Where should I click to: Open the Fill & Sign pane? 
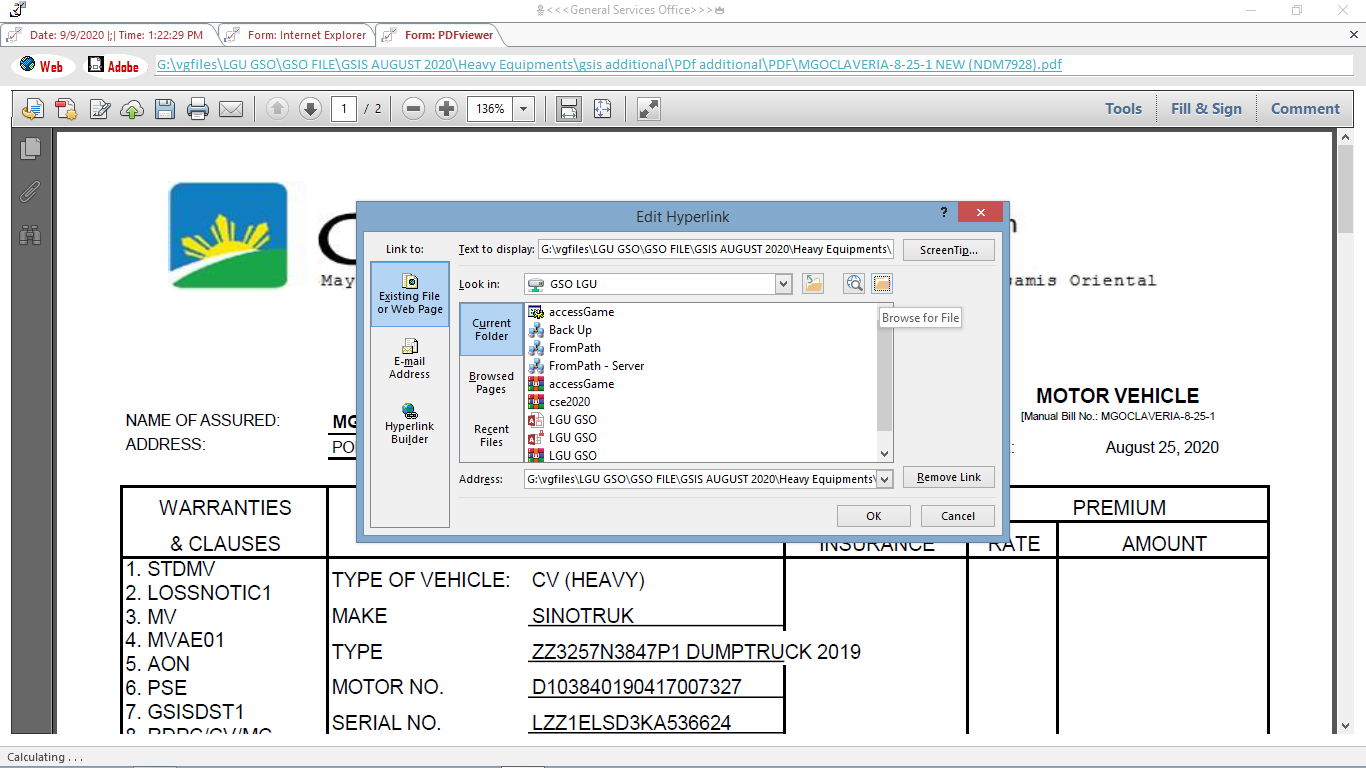(1206, 109)
